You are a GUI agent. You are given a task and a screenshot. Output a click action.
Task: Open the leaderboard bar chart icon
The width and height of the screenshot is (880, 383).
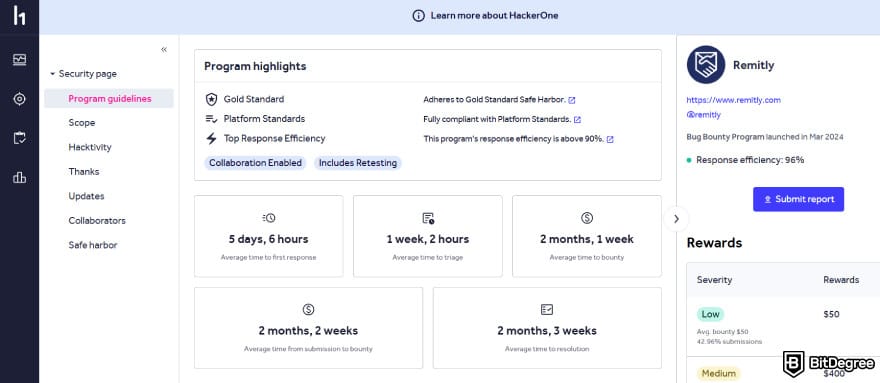pos(20,178)
